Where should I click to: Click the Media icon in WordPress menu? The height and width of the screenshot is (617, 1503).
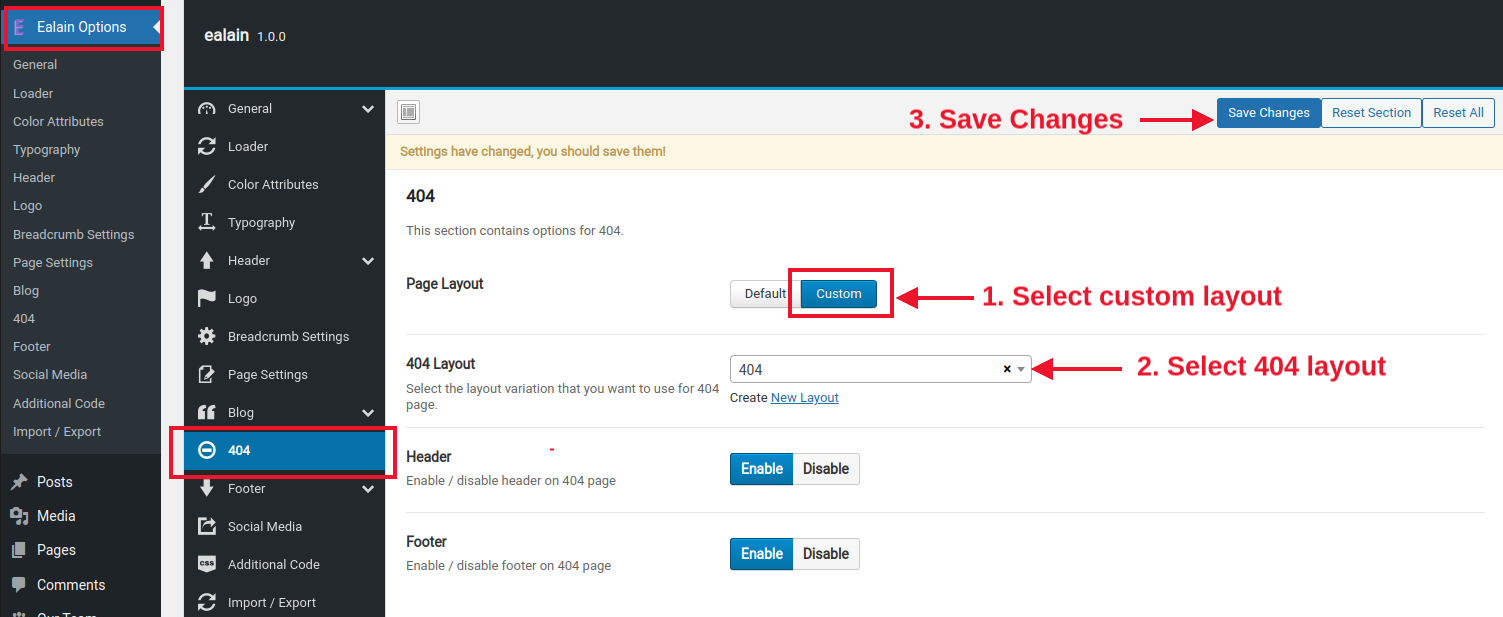coord(18,516)
